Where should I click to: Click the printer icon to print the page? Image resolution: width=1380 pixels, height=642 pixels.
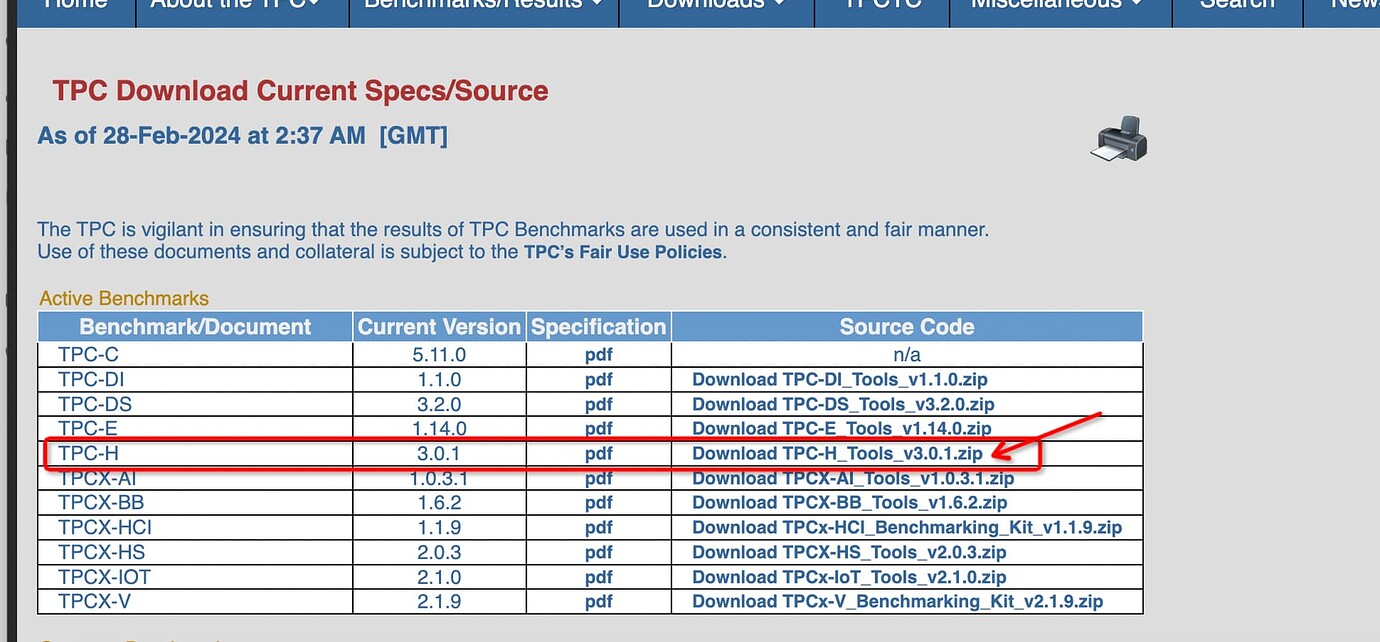(x=1118, y=140)
